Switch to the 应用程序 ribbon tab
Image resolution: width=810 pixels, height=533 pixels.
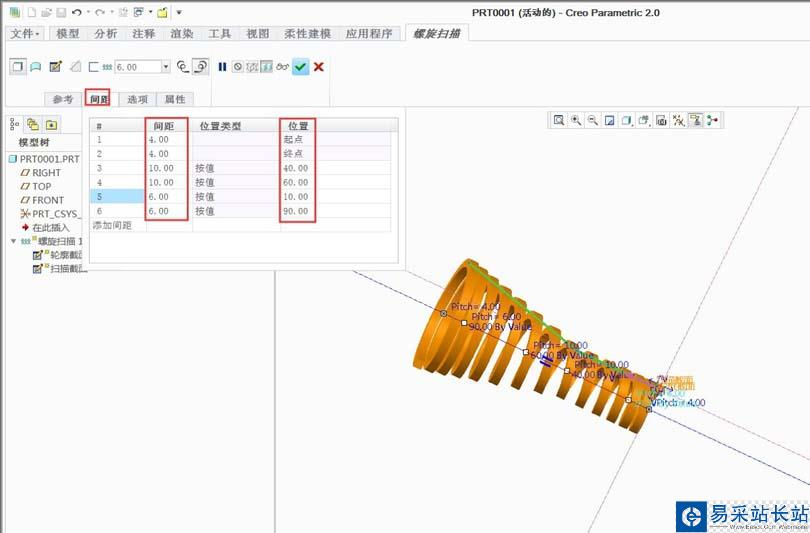click(369, 34)
